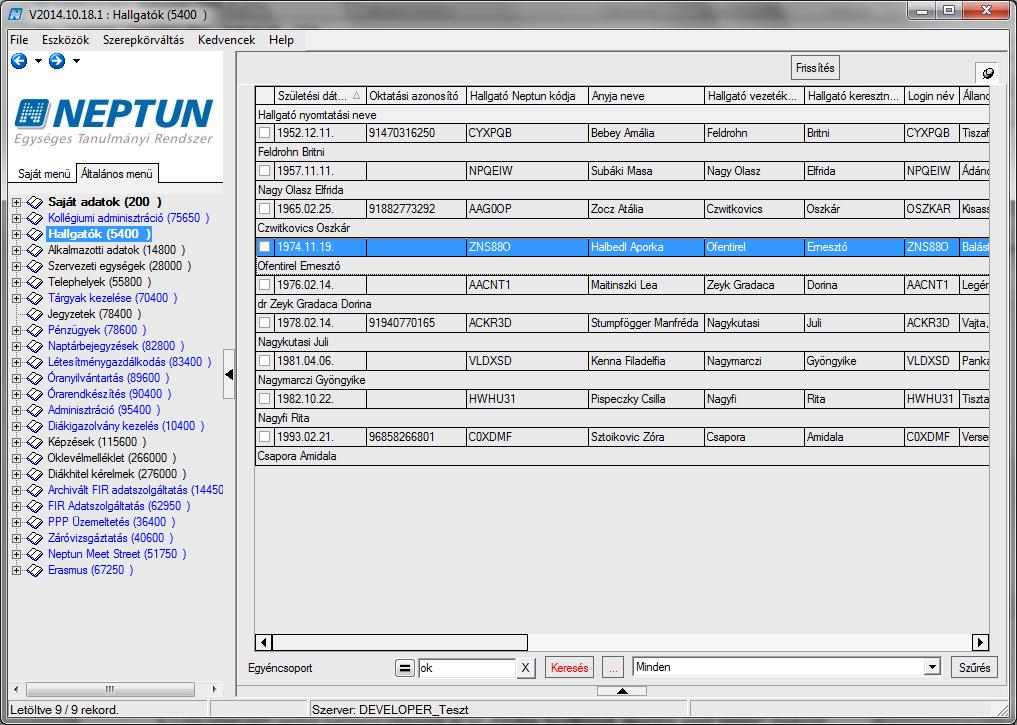Image resolution: width=1017 pixels, height=725 pixels.
Task: Switch to the Saját menü tab
Action: point(44,174)
